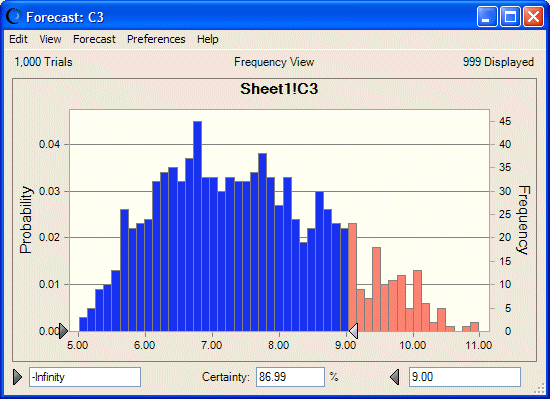This screenshot has height=399, width=550.
Task: Click the dark triangle beside the 9.00 field
Action: [395, 377]
